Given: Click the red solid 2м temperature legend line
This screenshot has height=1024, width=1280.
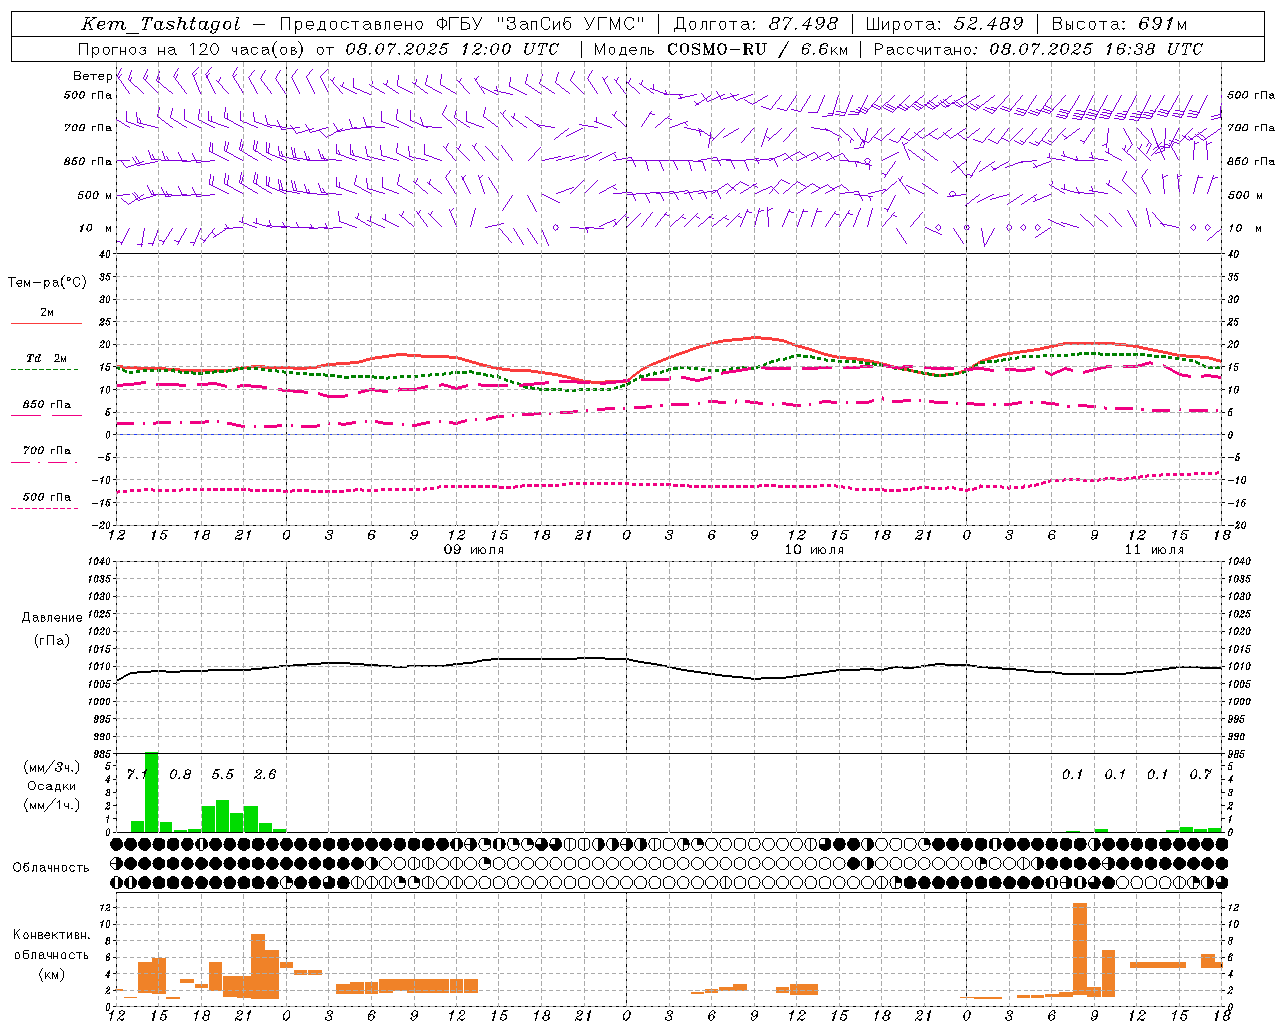Looking at the screenshot, I should click(x=46, y=324).
